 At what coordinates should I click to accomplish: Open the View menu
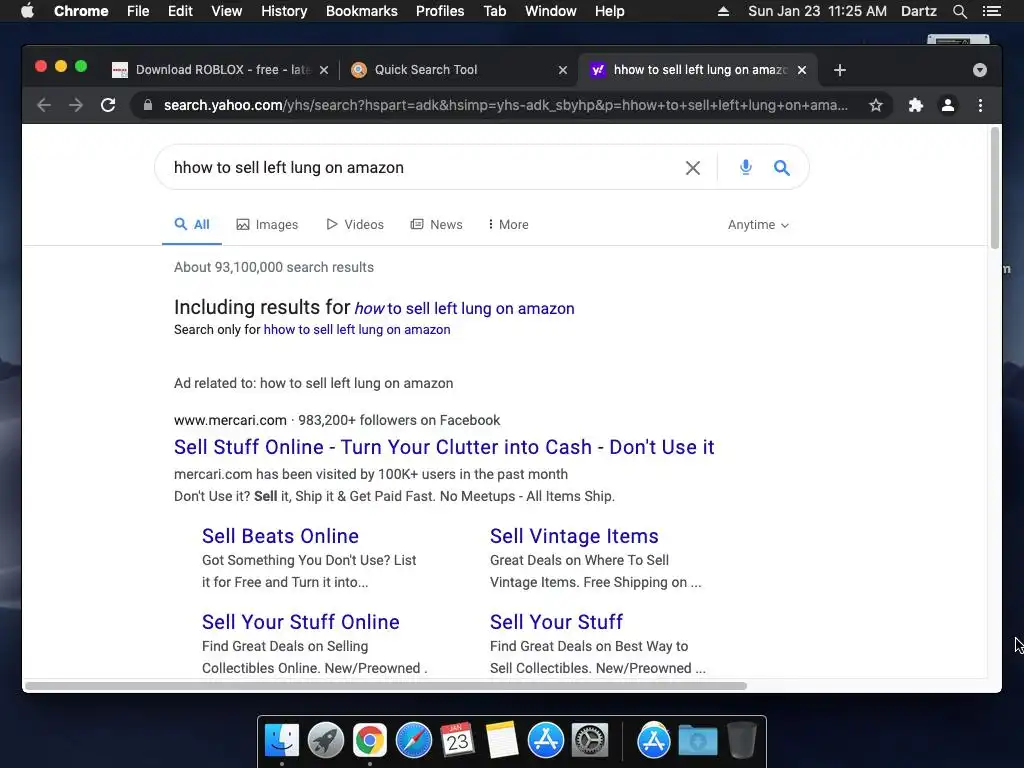[227, 11]
